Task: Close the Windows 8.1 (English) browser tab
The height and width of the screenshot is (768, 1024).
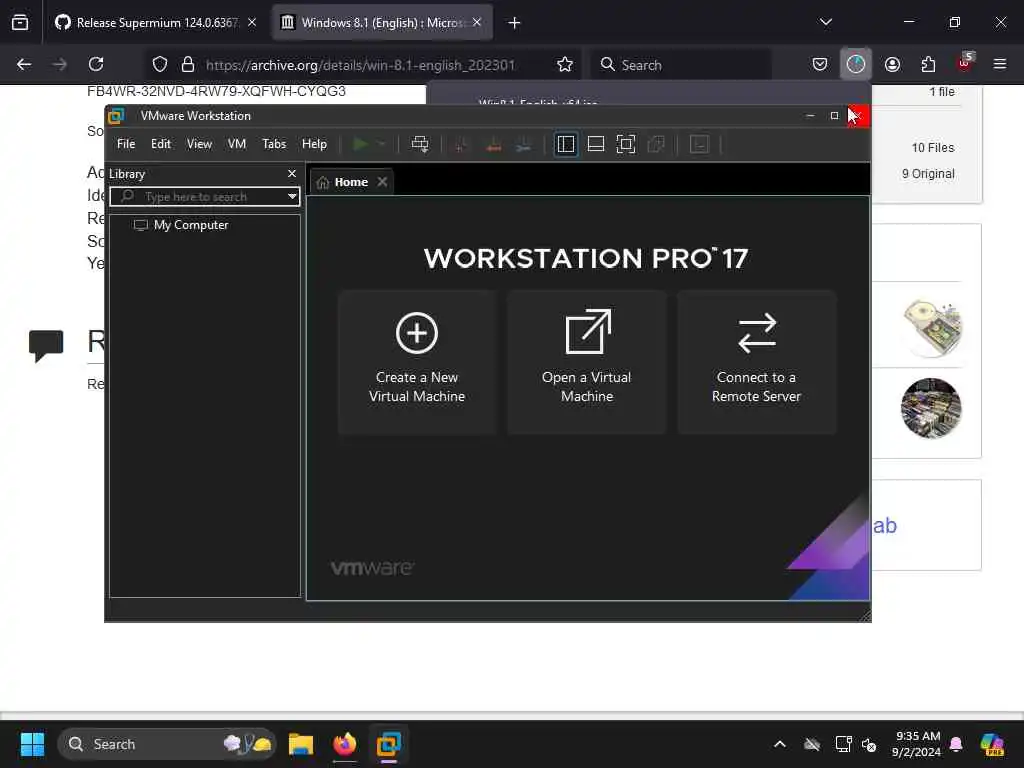Action: [x=477, y=23]
